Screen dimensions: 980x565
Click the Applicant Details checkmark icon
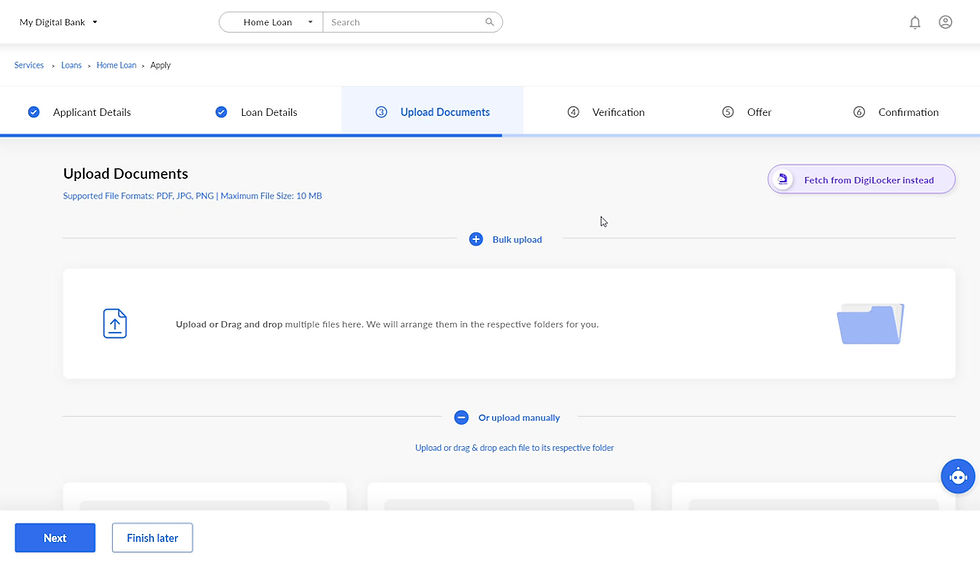(34, 112)
